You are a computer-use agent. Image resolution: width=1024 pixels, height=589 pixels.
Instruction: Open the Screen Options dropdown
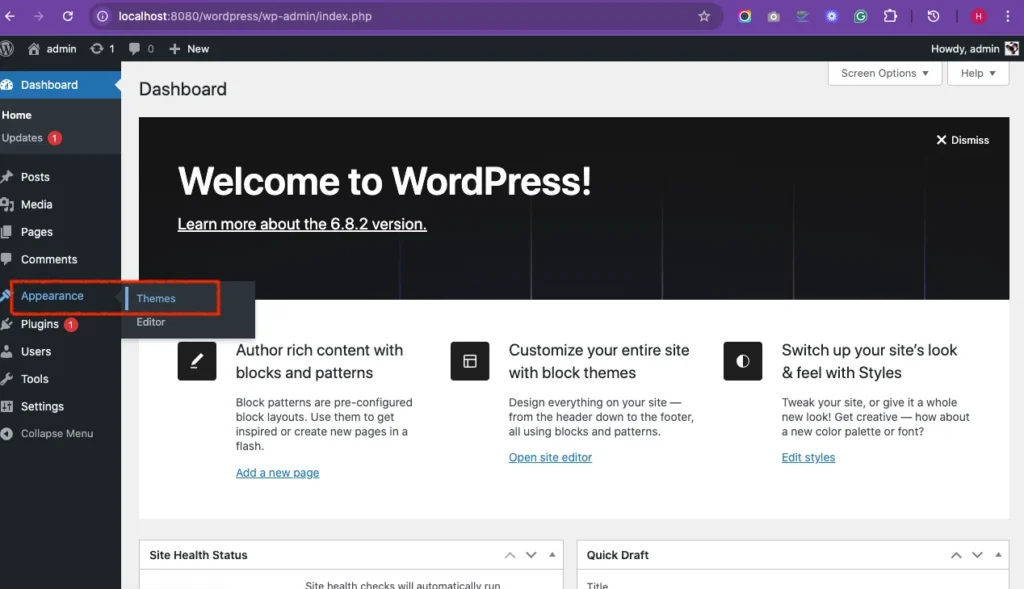pos(884,73)
